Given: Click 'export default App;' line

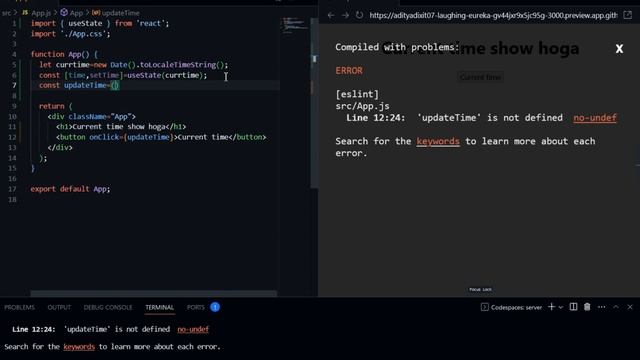Looking at the screenshot, I should (x=70, y=189).
